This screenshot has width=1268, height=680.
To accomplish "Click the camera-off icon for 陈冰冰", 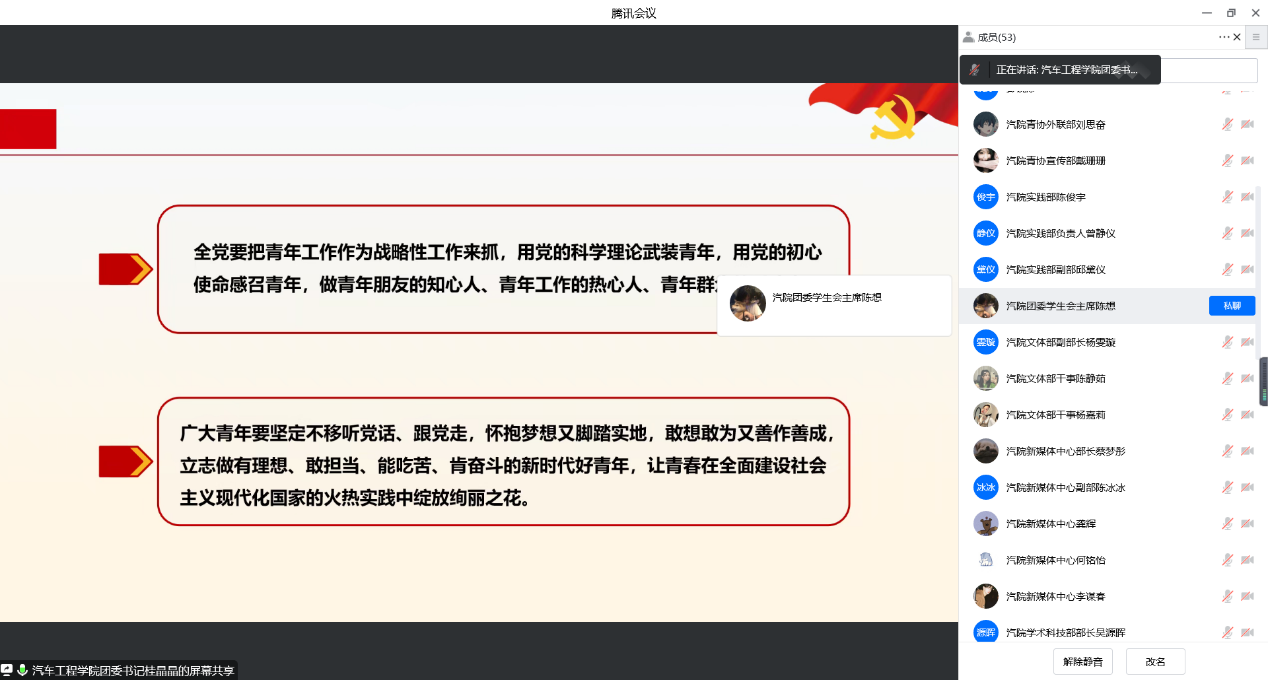I will point(1247,488).
